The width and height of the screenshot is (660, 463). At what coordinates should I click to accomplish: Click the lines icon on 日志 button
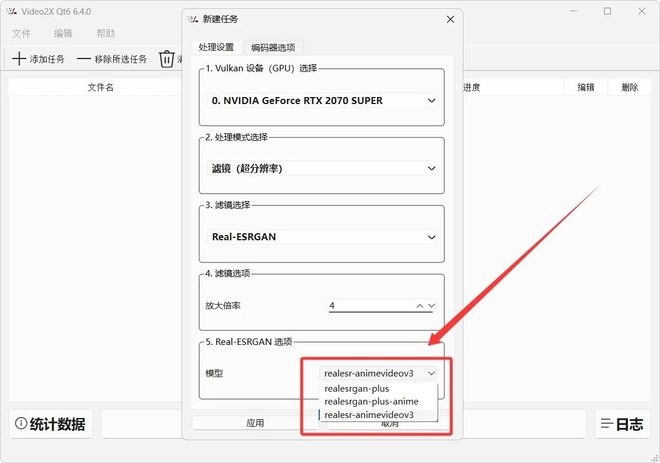(x=607, y=423)
